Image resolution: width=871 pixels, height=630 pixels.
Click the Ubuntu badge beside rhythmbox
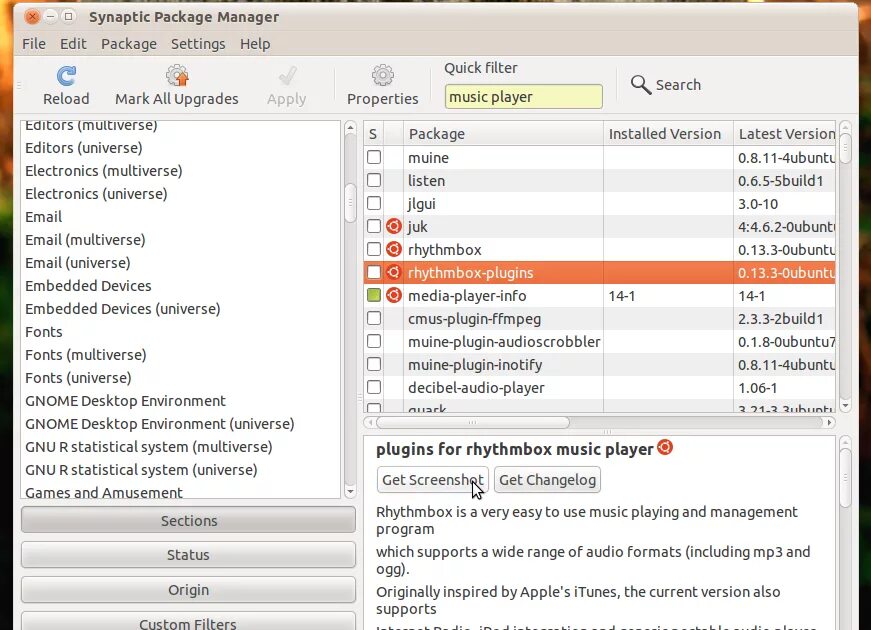(x=394, y=249)
